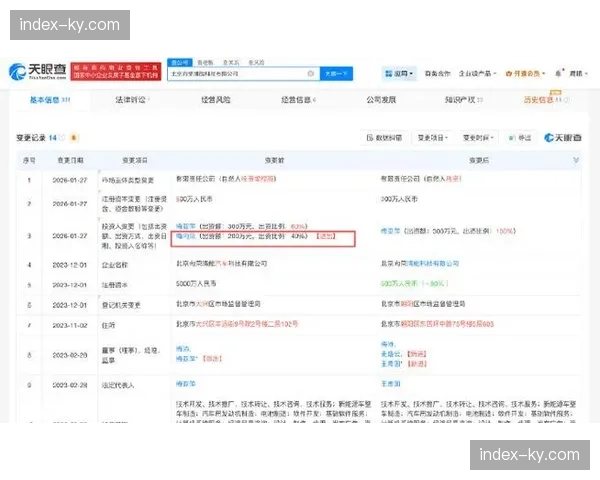
Task: Open the blue legal representative link in row 9 变更前
Action: (x=186, y=384)
